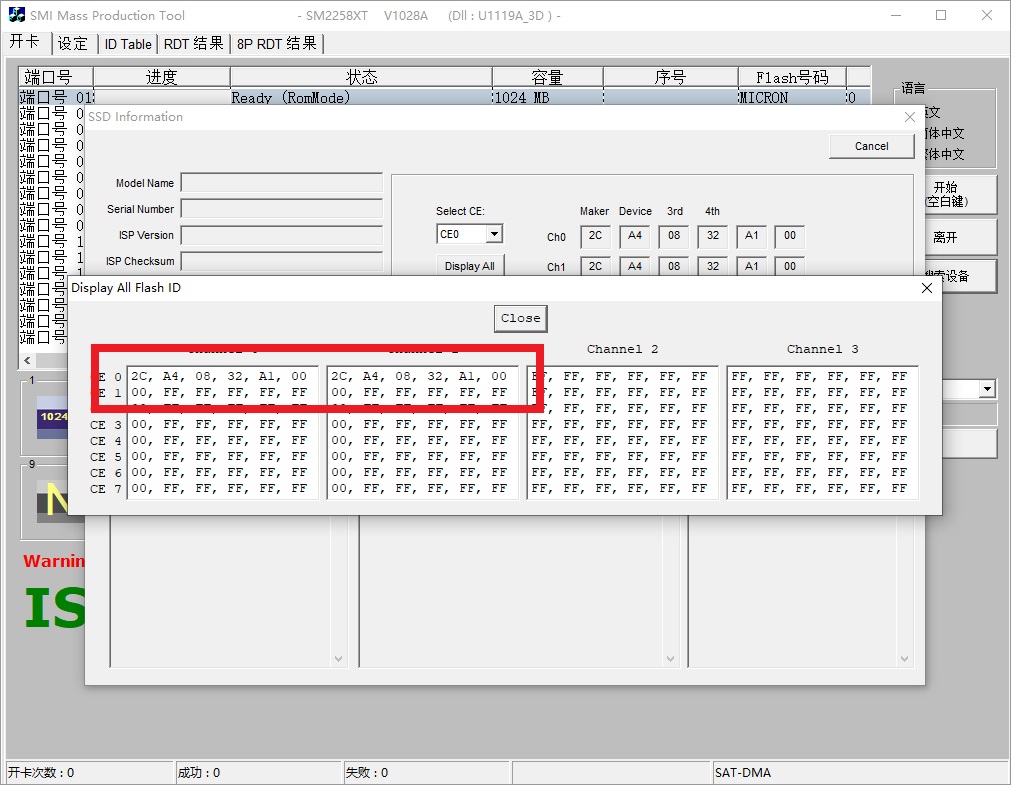Close the Display All Flash ID dialog
This screenshot has width=1011, height=785.
pyautogui.click(x=926, y=288)
